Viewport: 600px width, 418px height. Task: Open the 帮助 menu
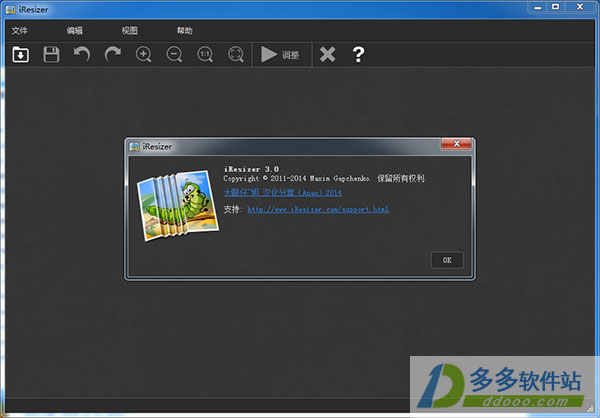pos(185,31)
